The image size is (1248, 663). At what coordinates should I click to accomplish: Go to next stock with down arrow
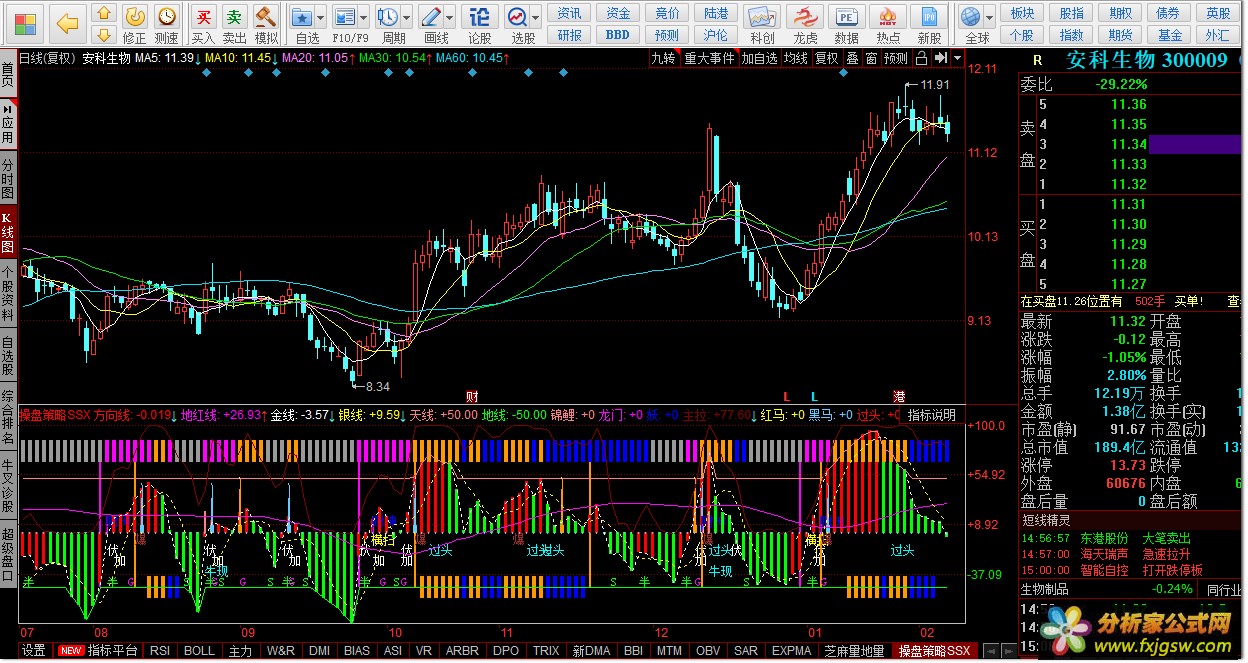click(x=103, y=34)
